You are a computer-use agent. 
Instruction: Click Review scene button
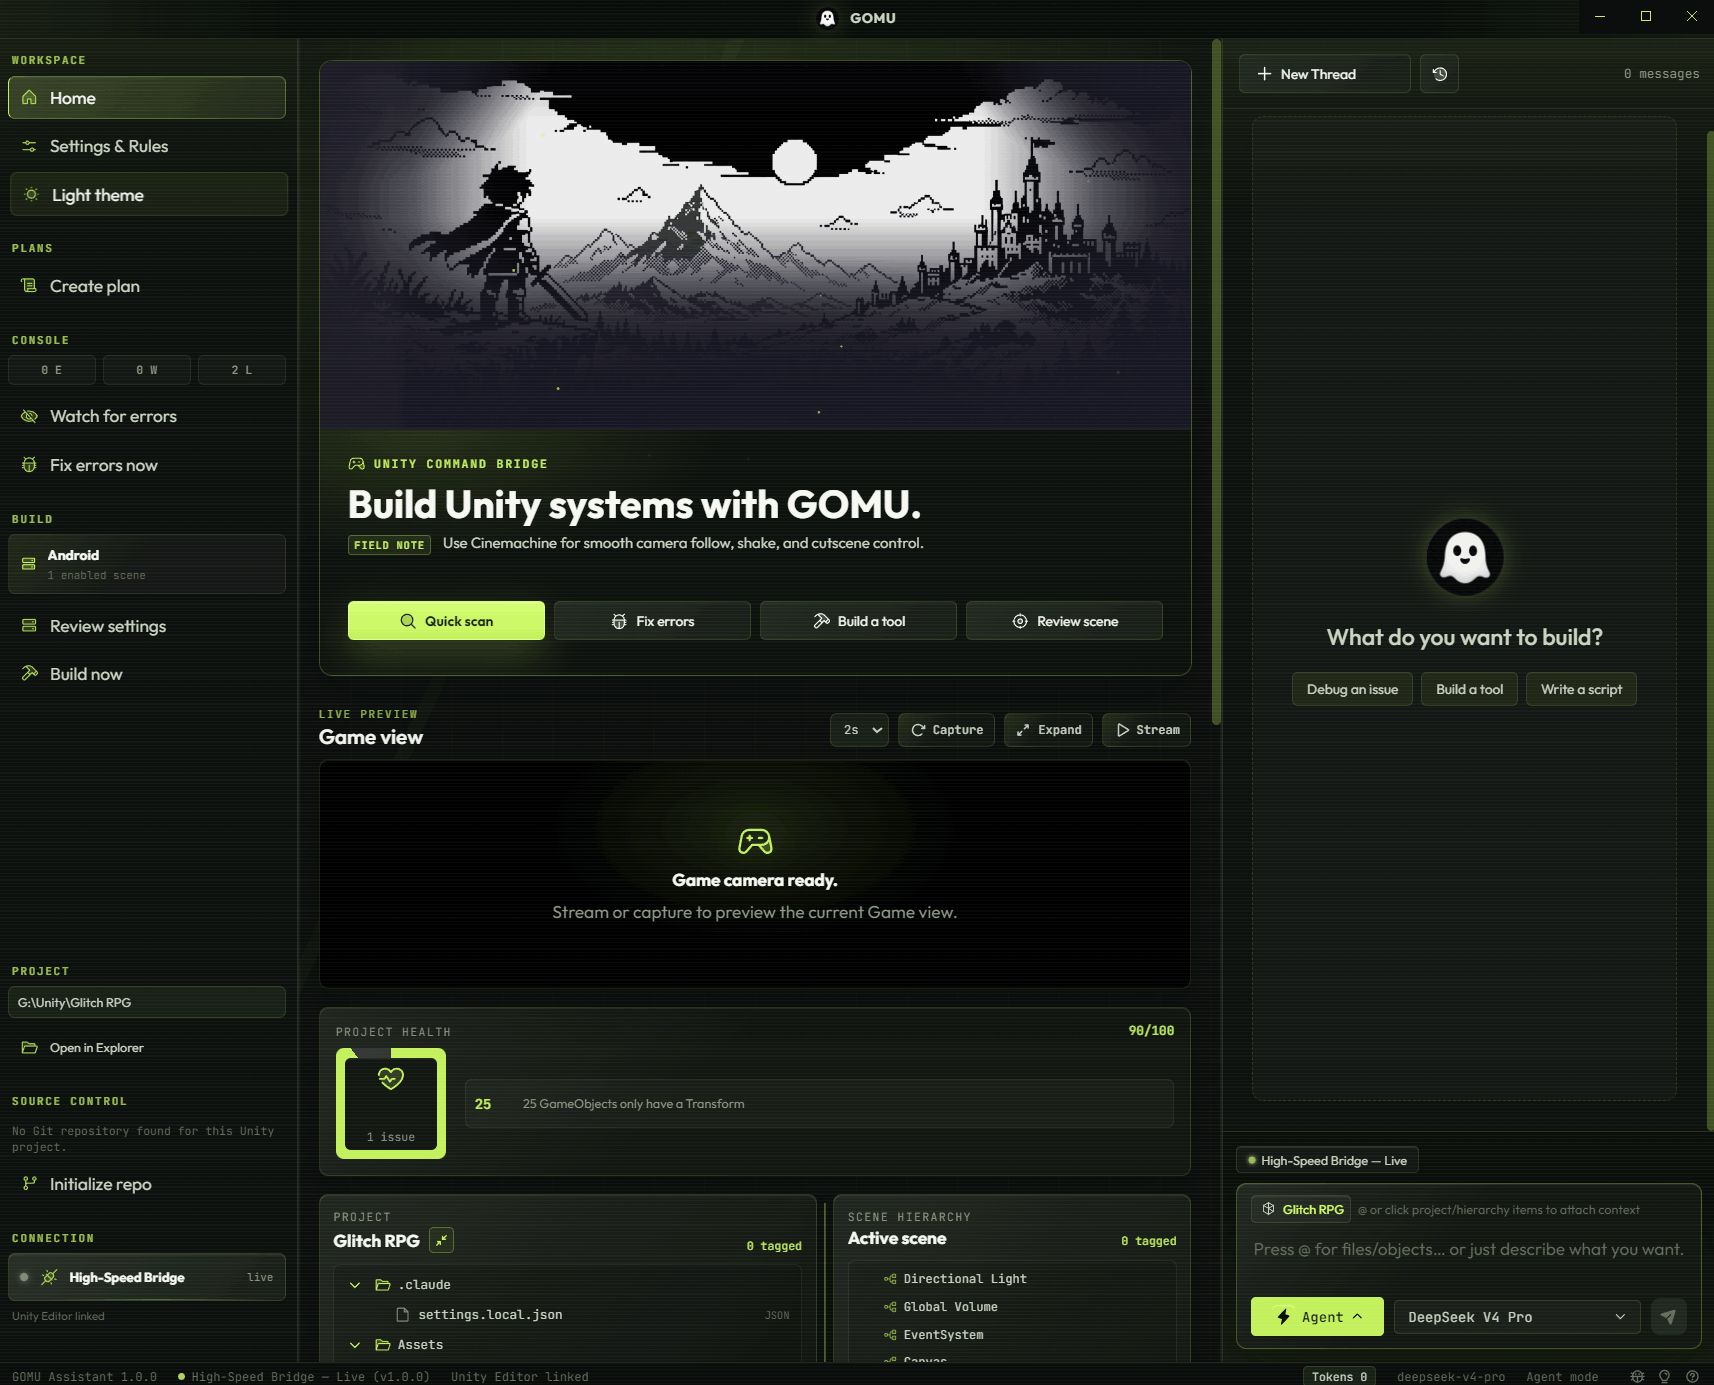[1064, 621]
